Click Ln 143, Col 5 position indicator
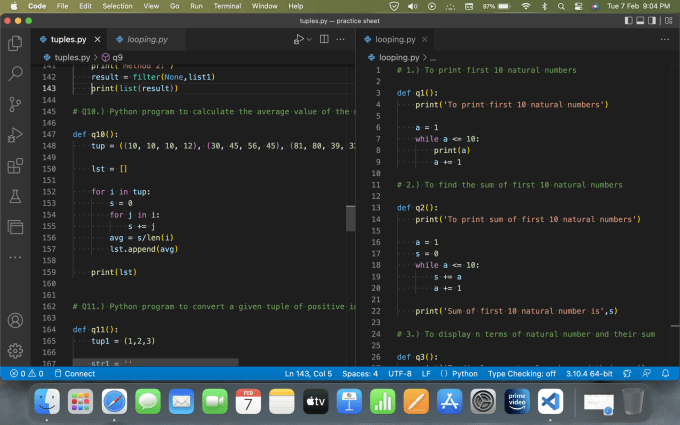Image resolution: width=680 pixels, height=425 pixels. coord(308,373)
